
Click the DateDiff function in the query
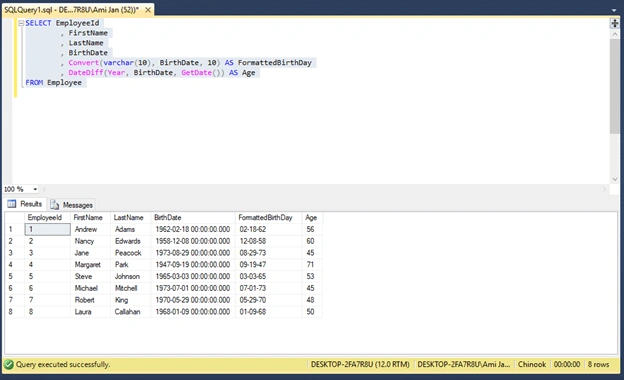tap(86, 73)
